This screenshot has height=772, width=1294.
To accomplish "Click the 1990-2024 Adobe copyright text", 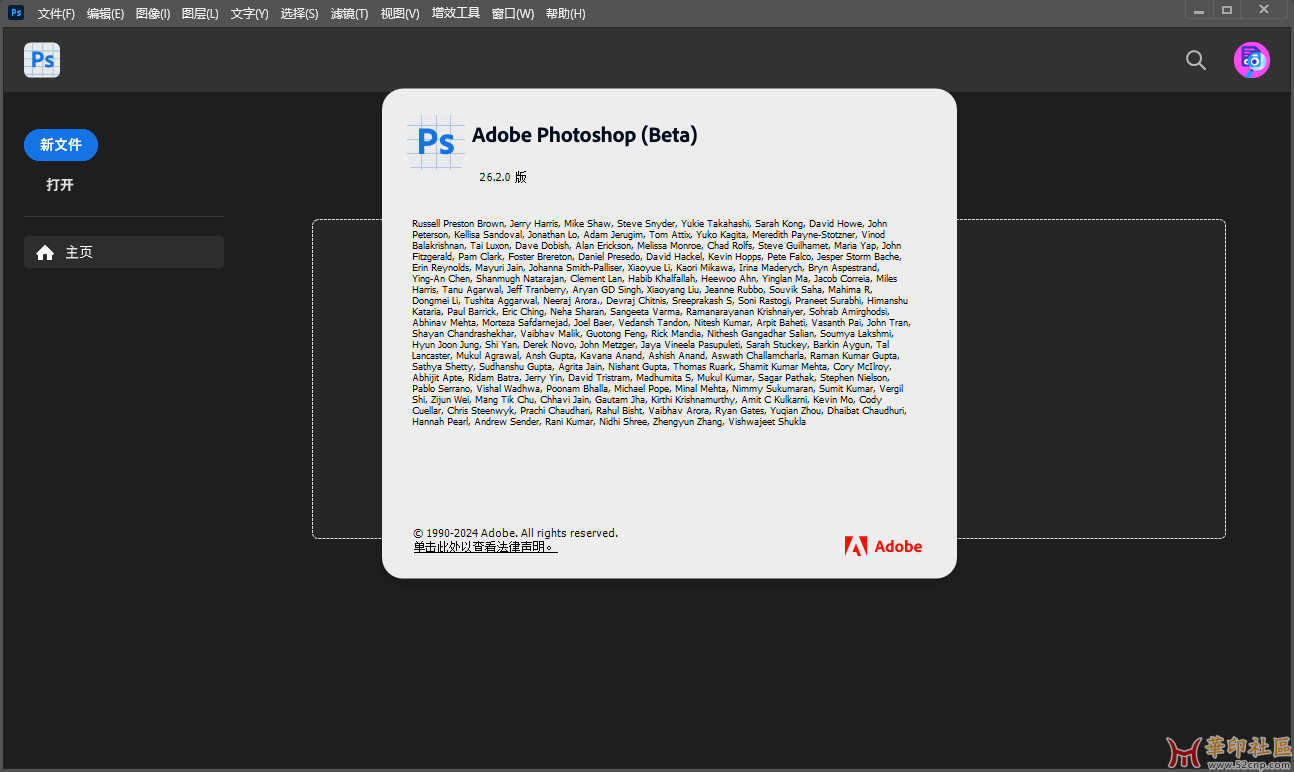I will point(516,533).
